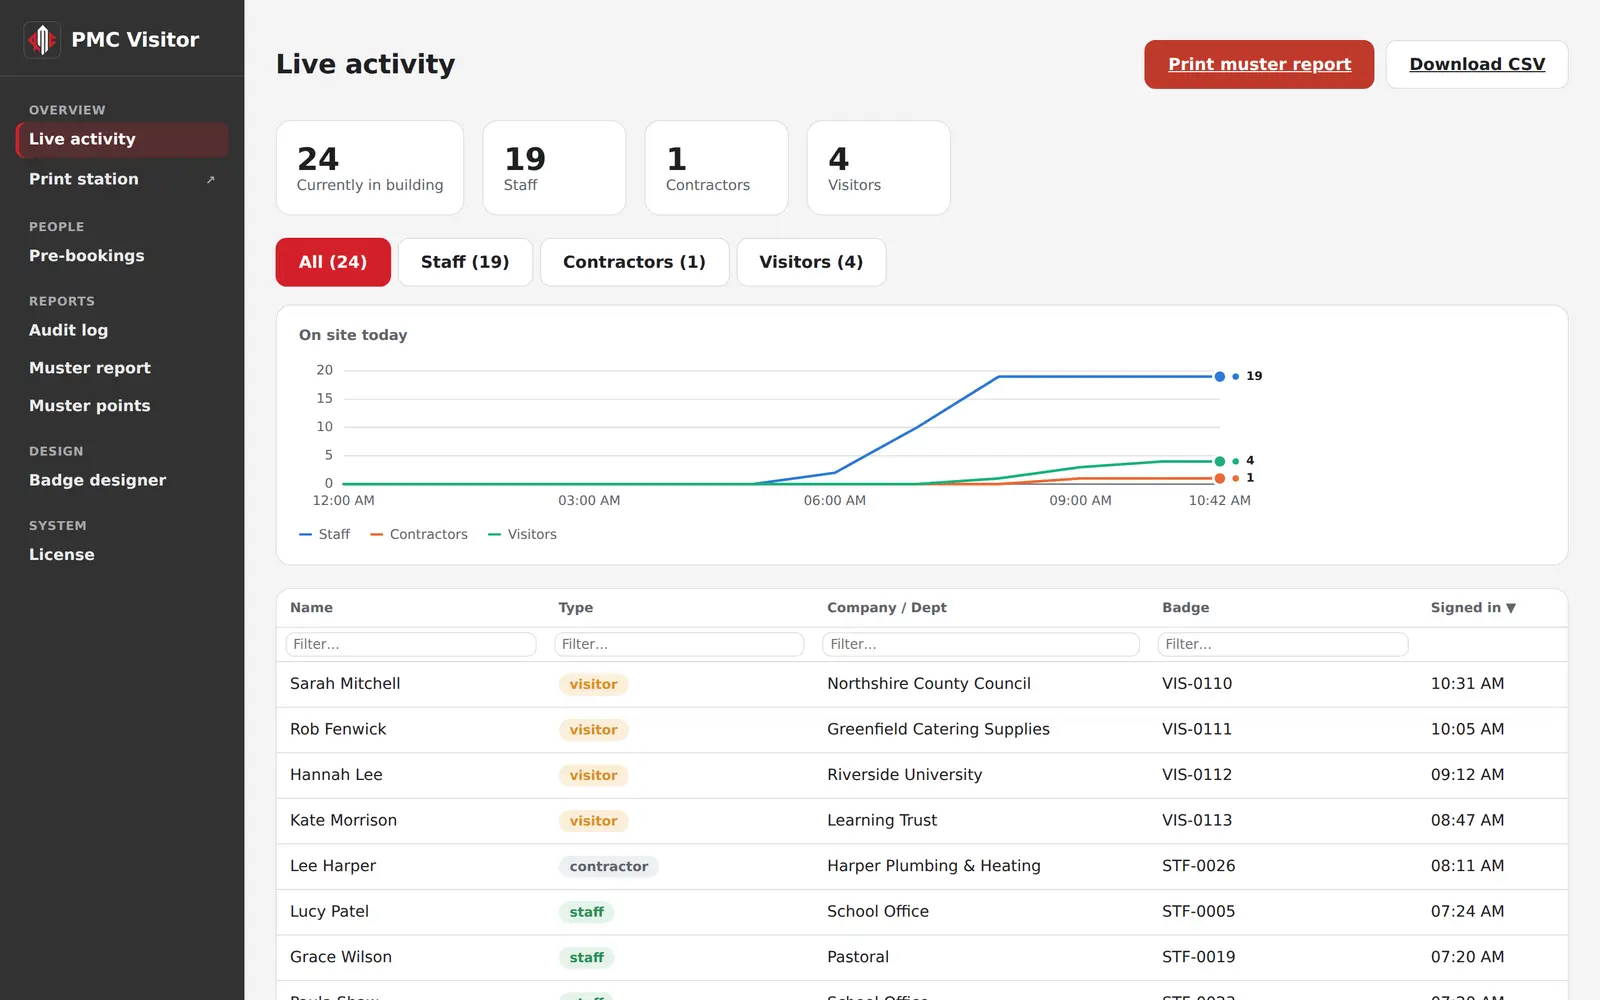This screenshot has width=1600, height=1000.
Task: Click the orange Contractors chart endpoint marker
Action: [x=1220, y=479]
